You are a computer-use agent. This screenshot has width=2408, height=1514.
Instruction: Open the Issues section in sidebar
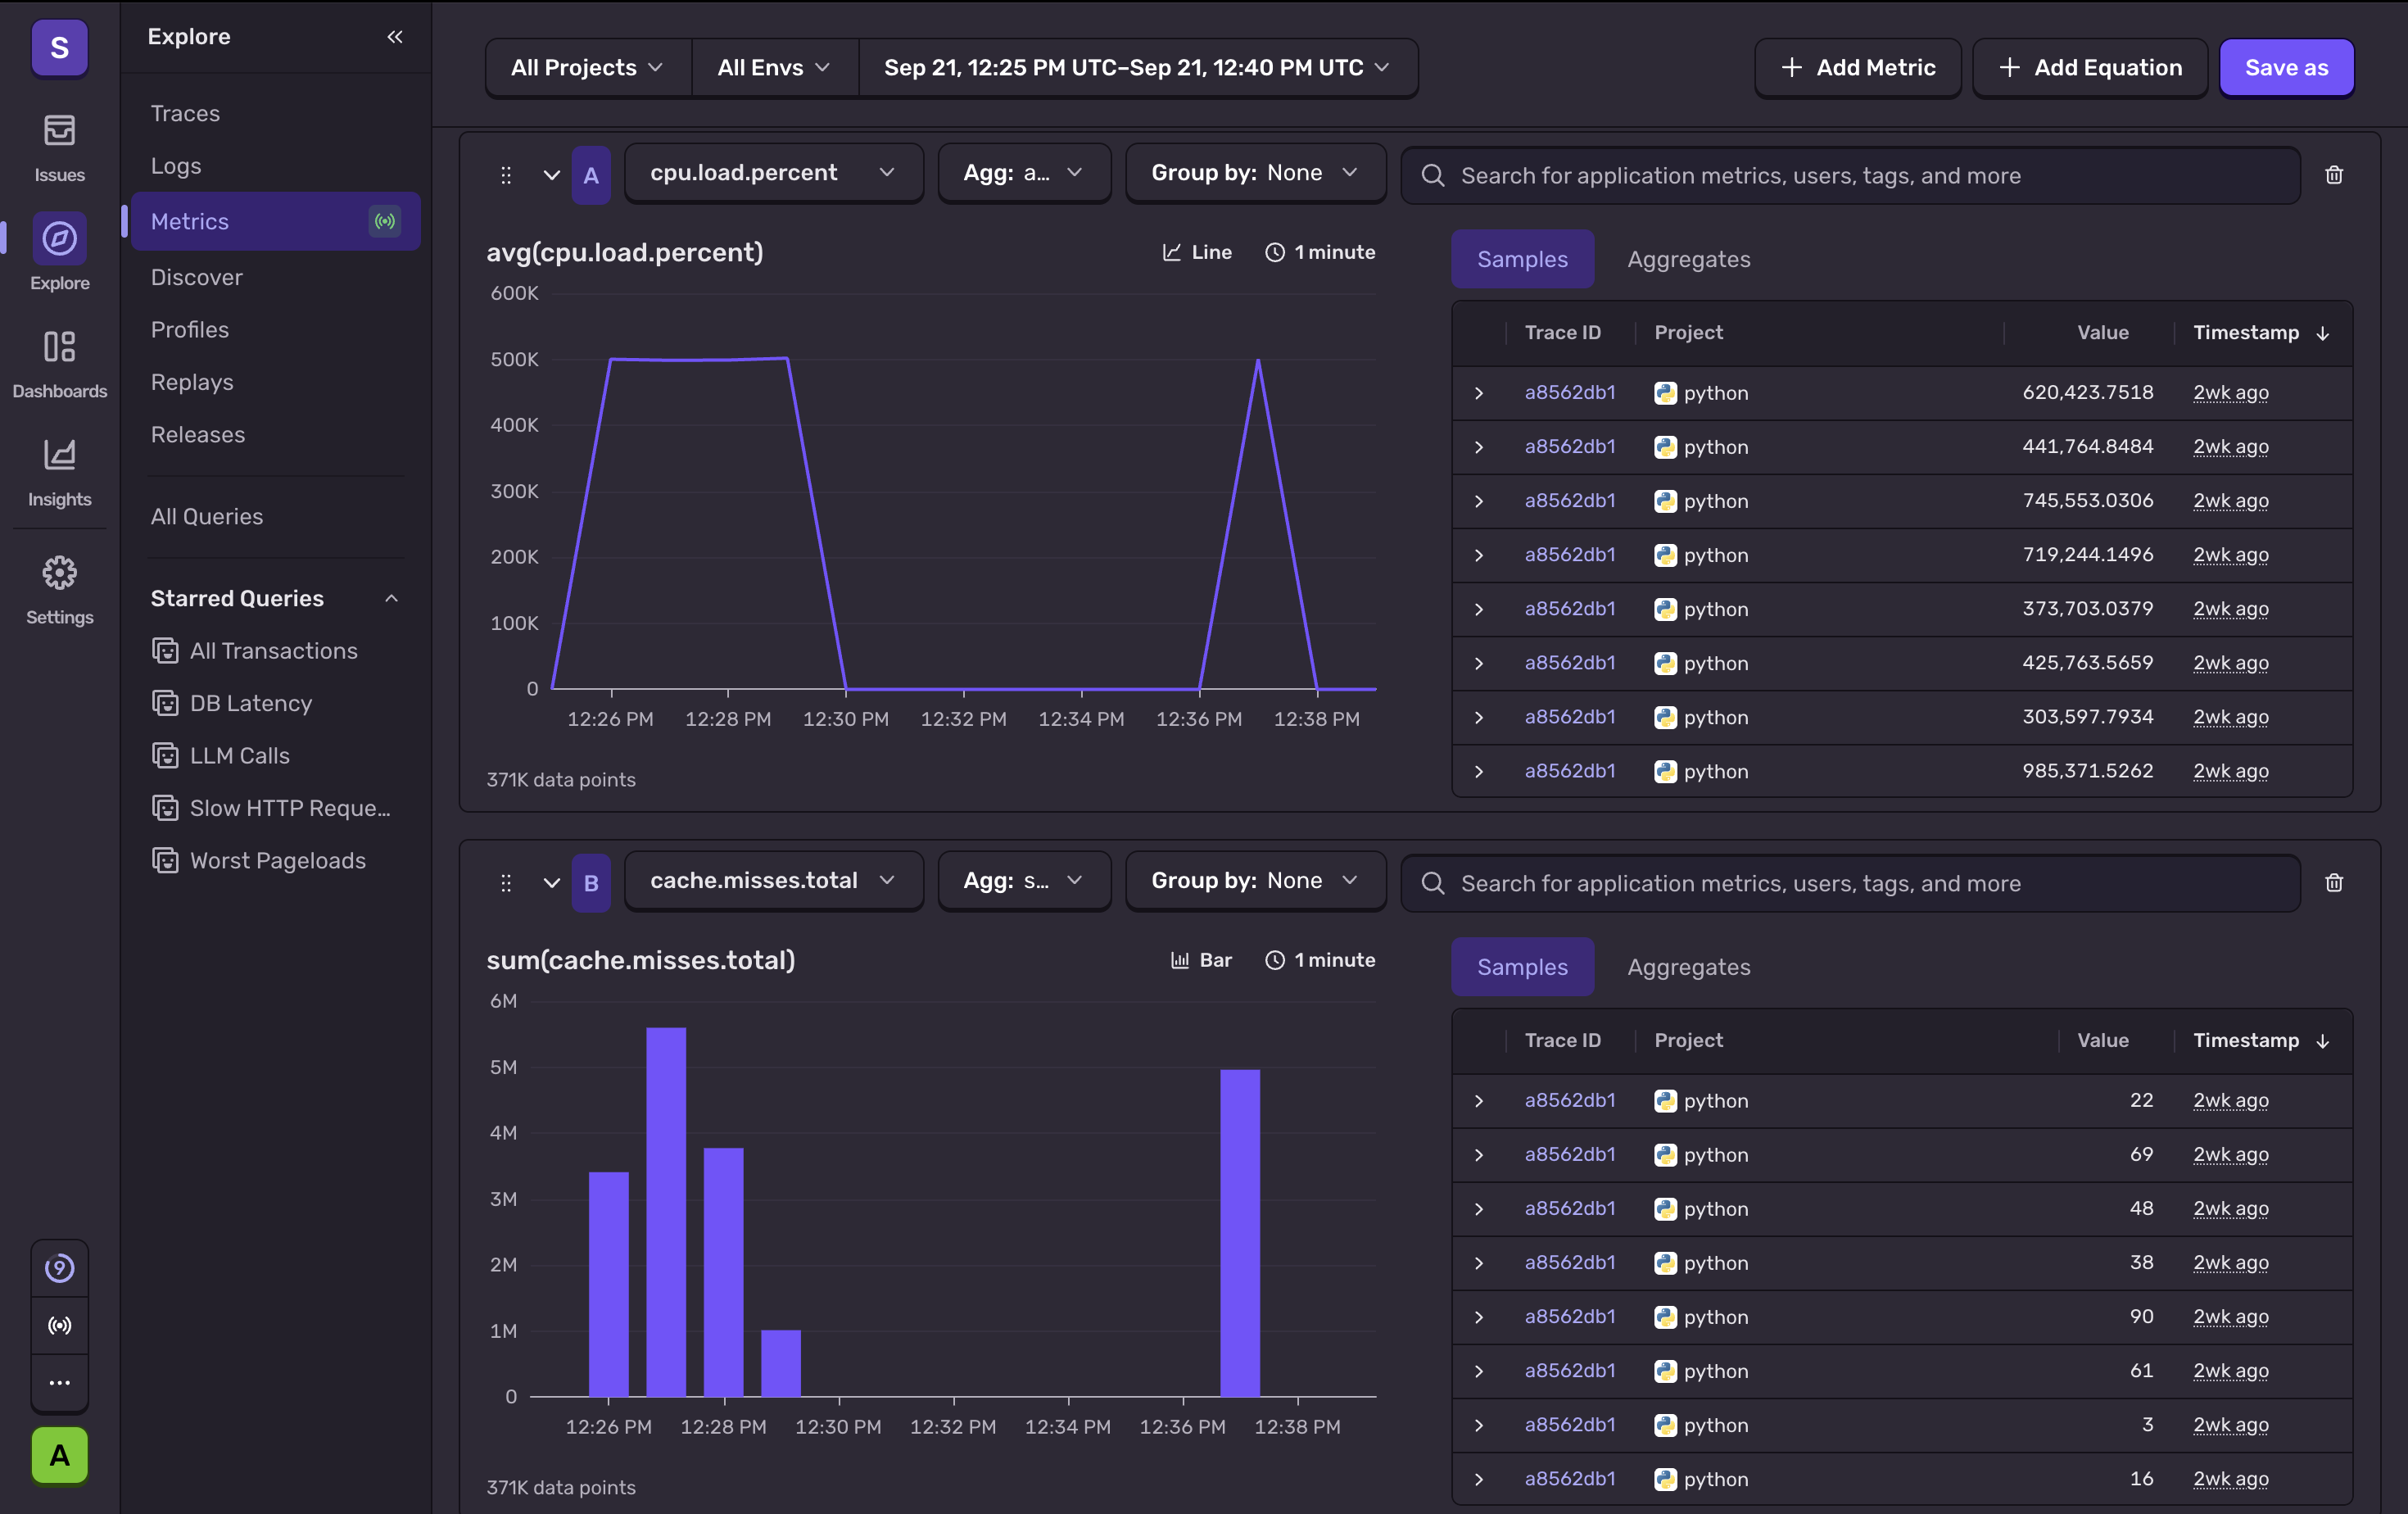[x=59, y=148]
